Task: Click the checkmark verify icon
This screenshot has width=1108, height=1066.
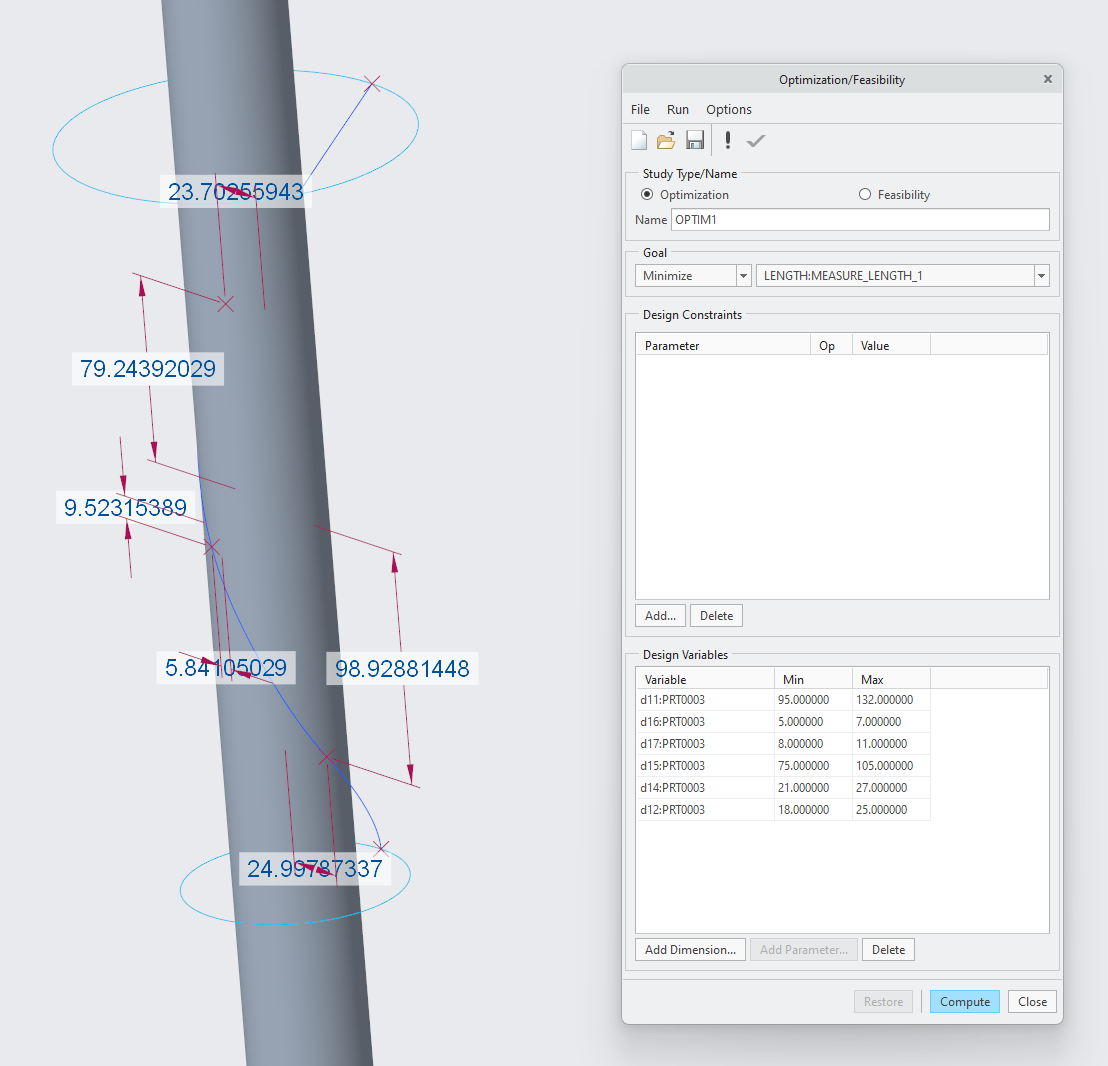Action: [x=755, y=140]
